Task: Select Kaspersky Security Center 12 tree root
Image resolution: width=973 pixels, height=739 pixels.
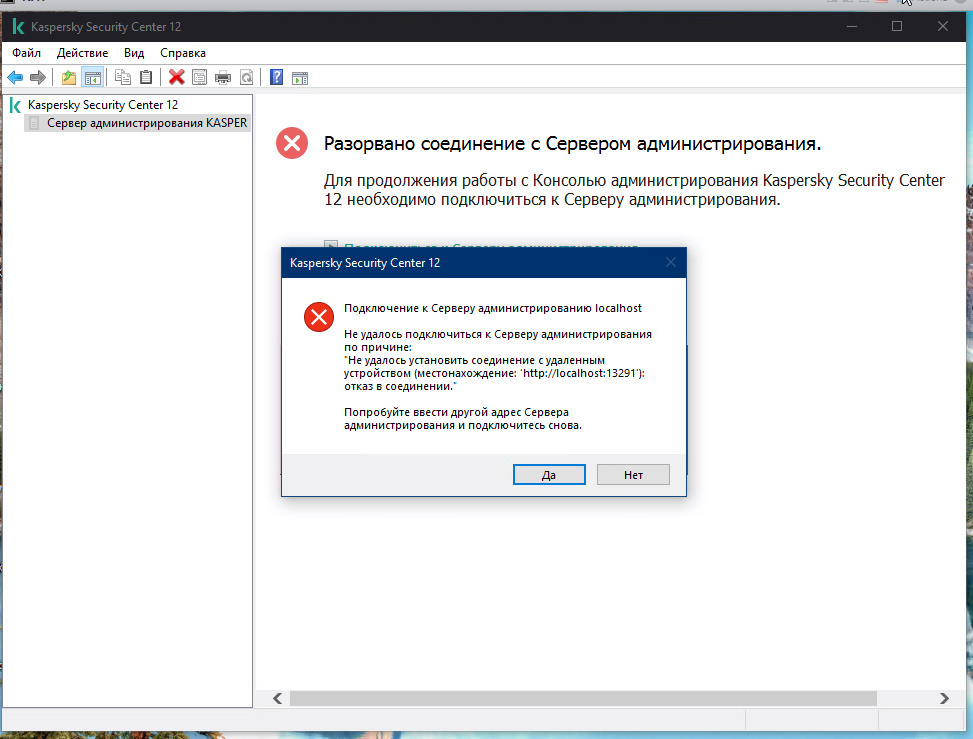Action: coord(103,105)
